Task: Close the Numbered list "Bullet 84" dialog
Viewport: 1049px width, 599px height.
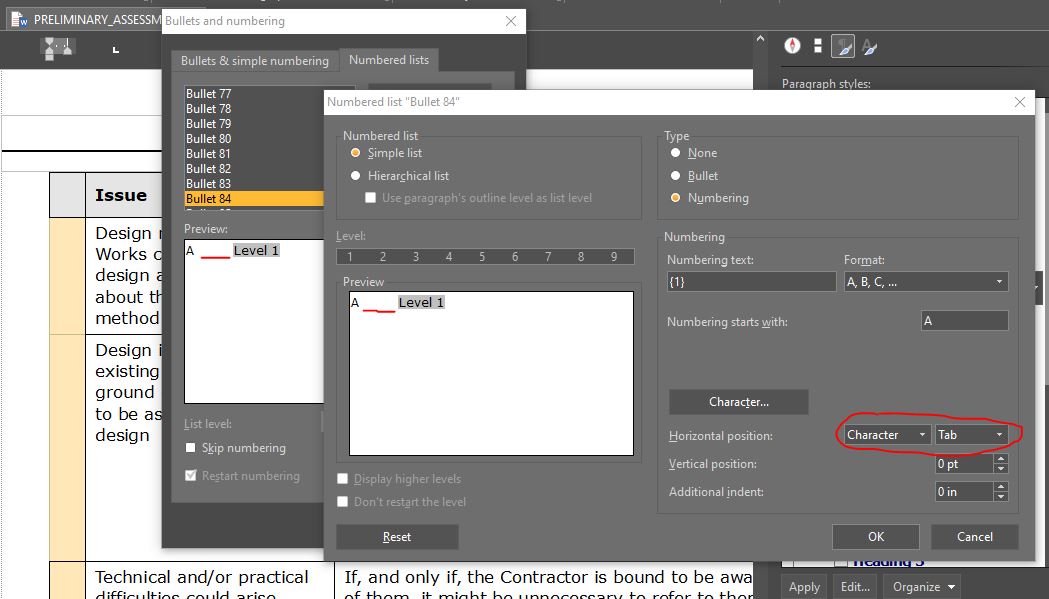Action: click(x=1020, y=102)
